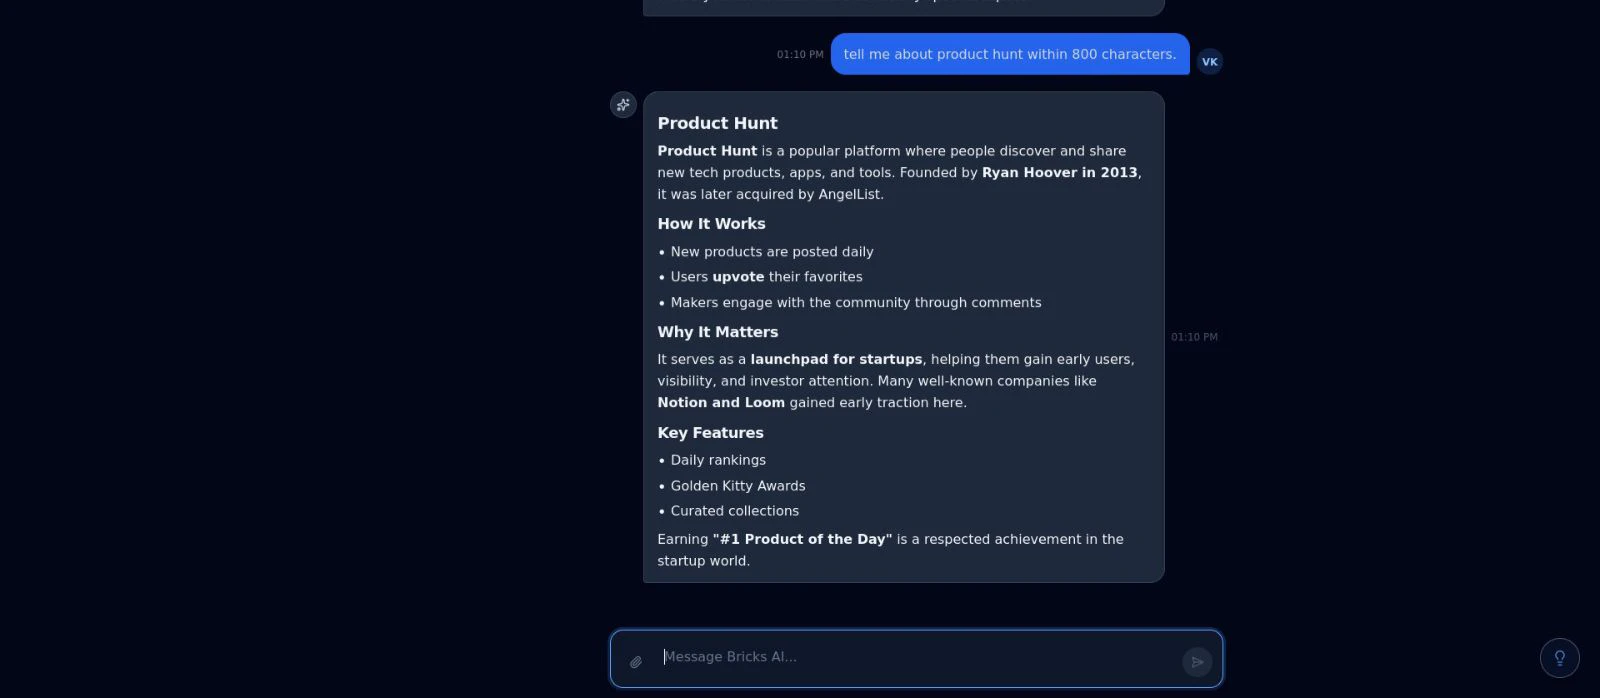Click bold text Ryan Hoover in 2013
1600x698 pixels.
(x=1060, y=172)
